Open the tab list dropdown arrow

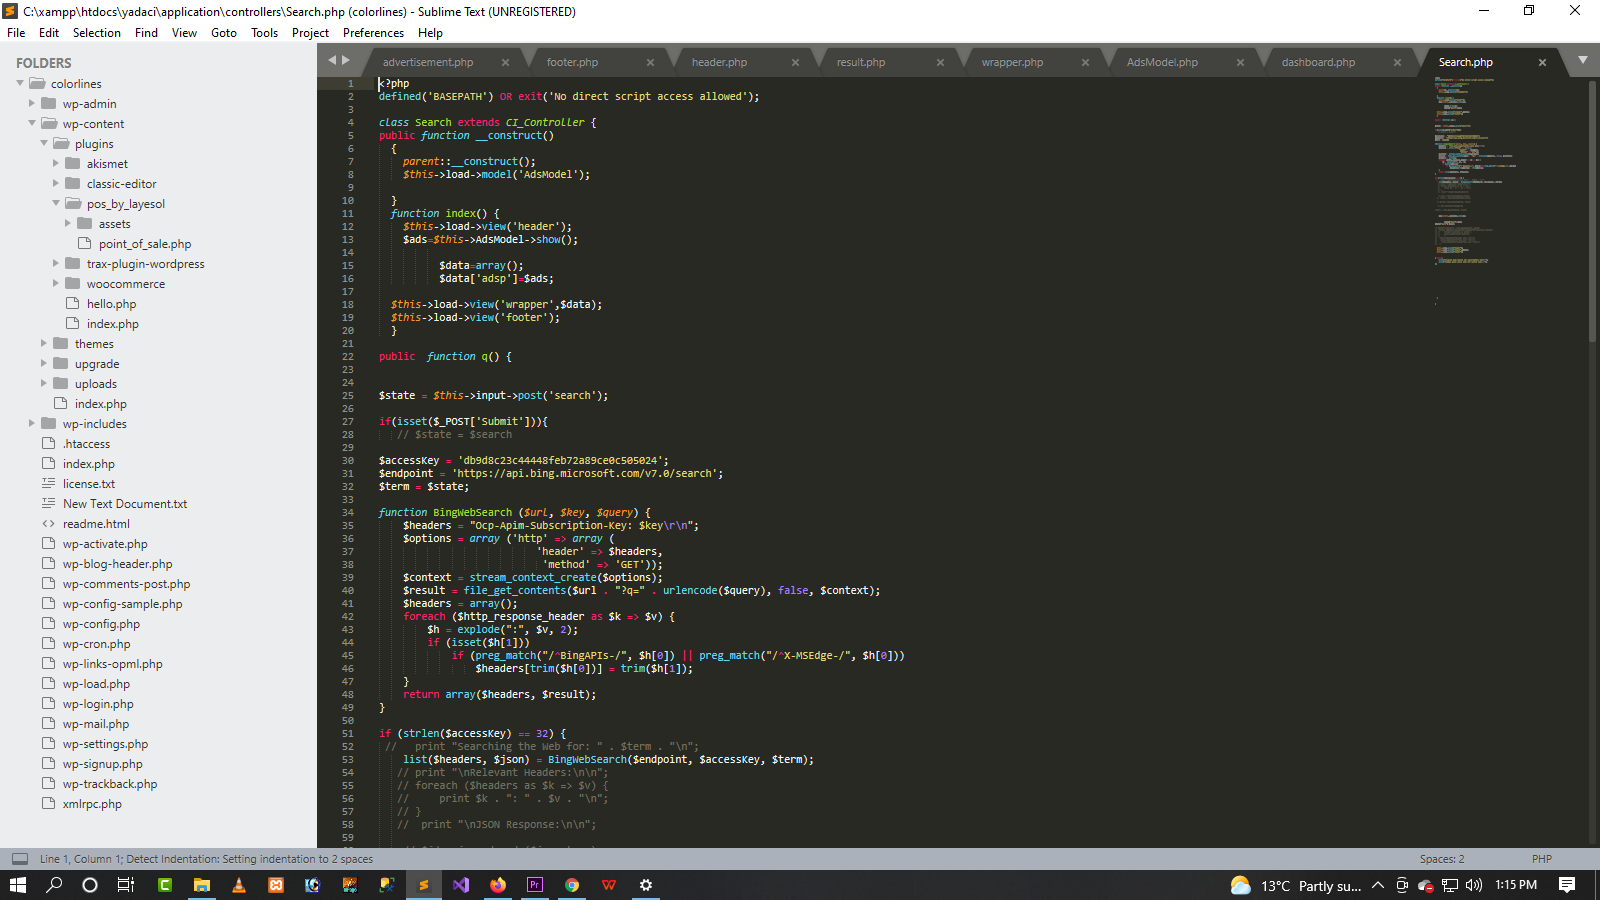1582,61
